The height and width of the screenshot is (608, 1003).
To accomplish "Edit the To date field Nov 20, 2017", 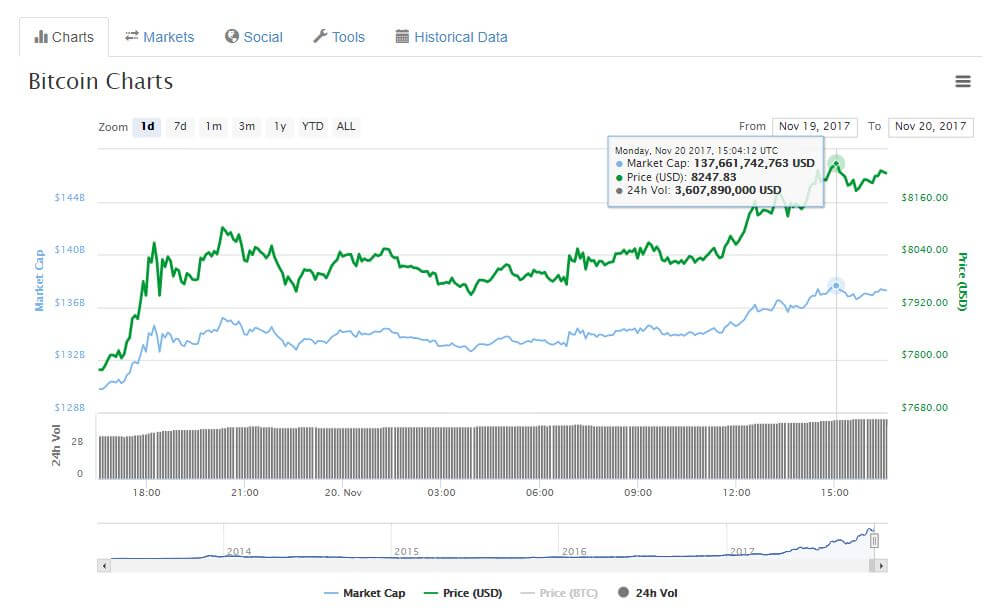I will (931, 127).
